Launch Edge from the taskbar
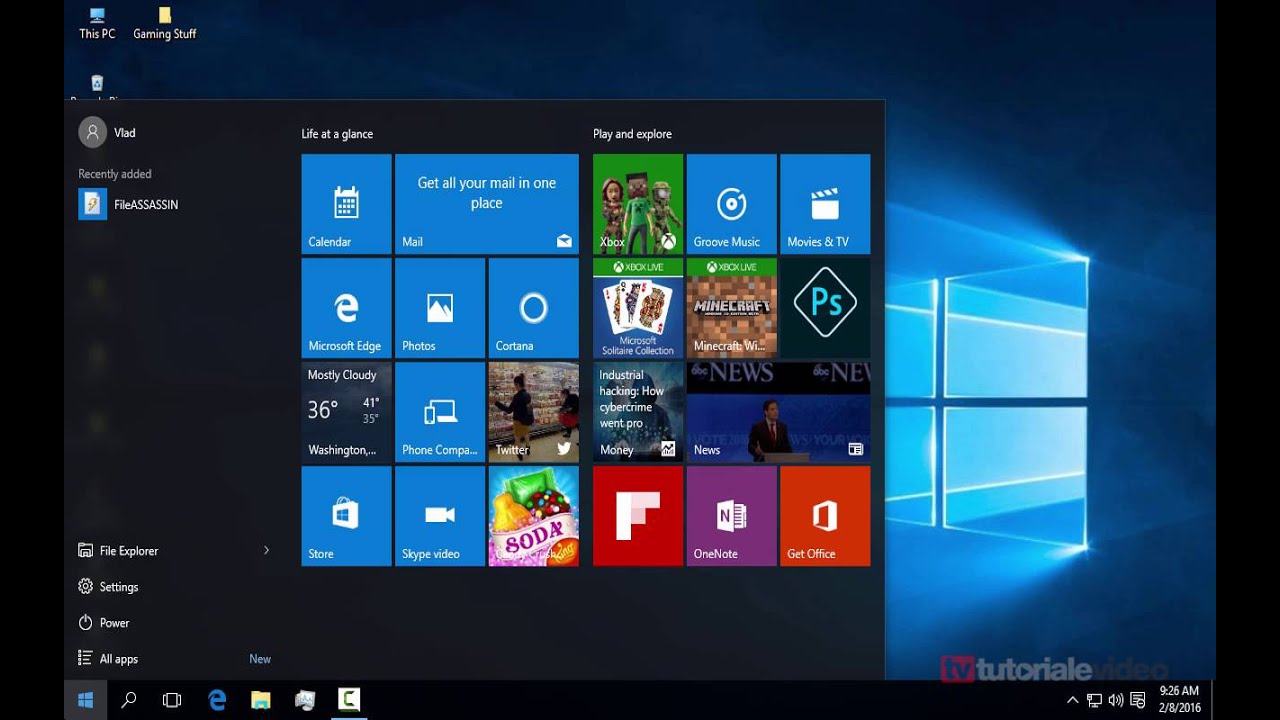Viewport: 1280px width, 720px height. pos(217,700)
